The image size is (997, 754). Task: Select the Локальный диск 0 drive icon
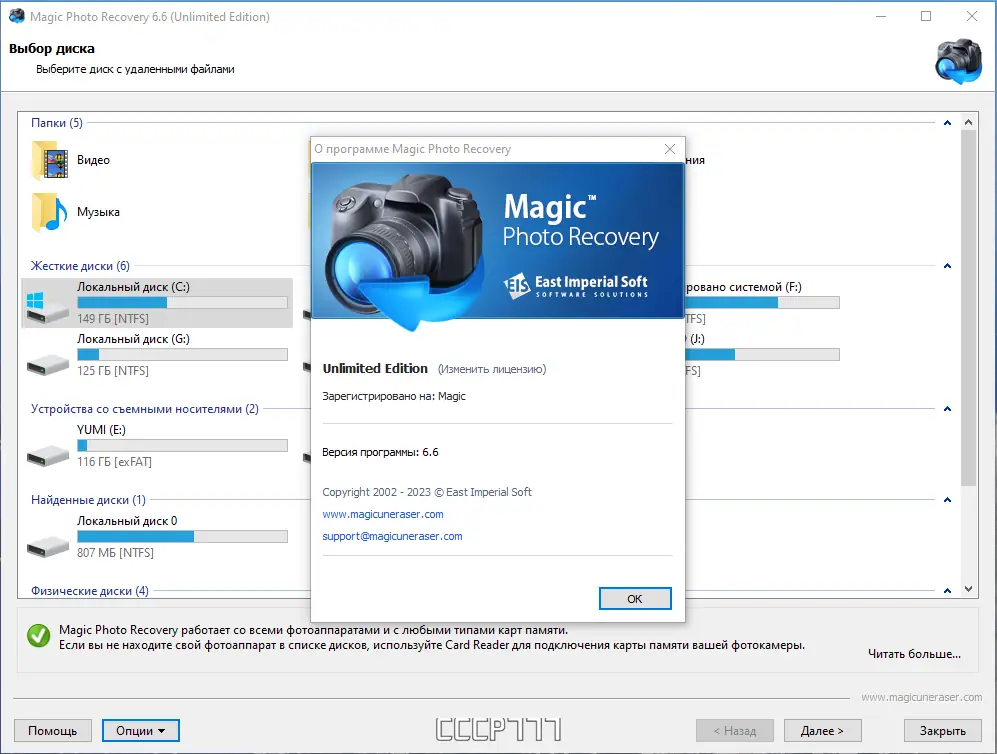point(48,545)
